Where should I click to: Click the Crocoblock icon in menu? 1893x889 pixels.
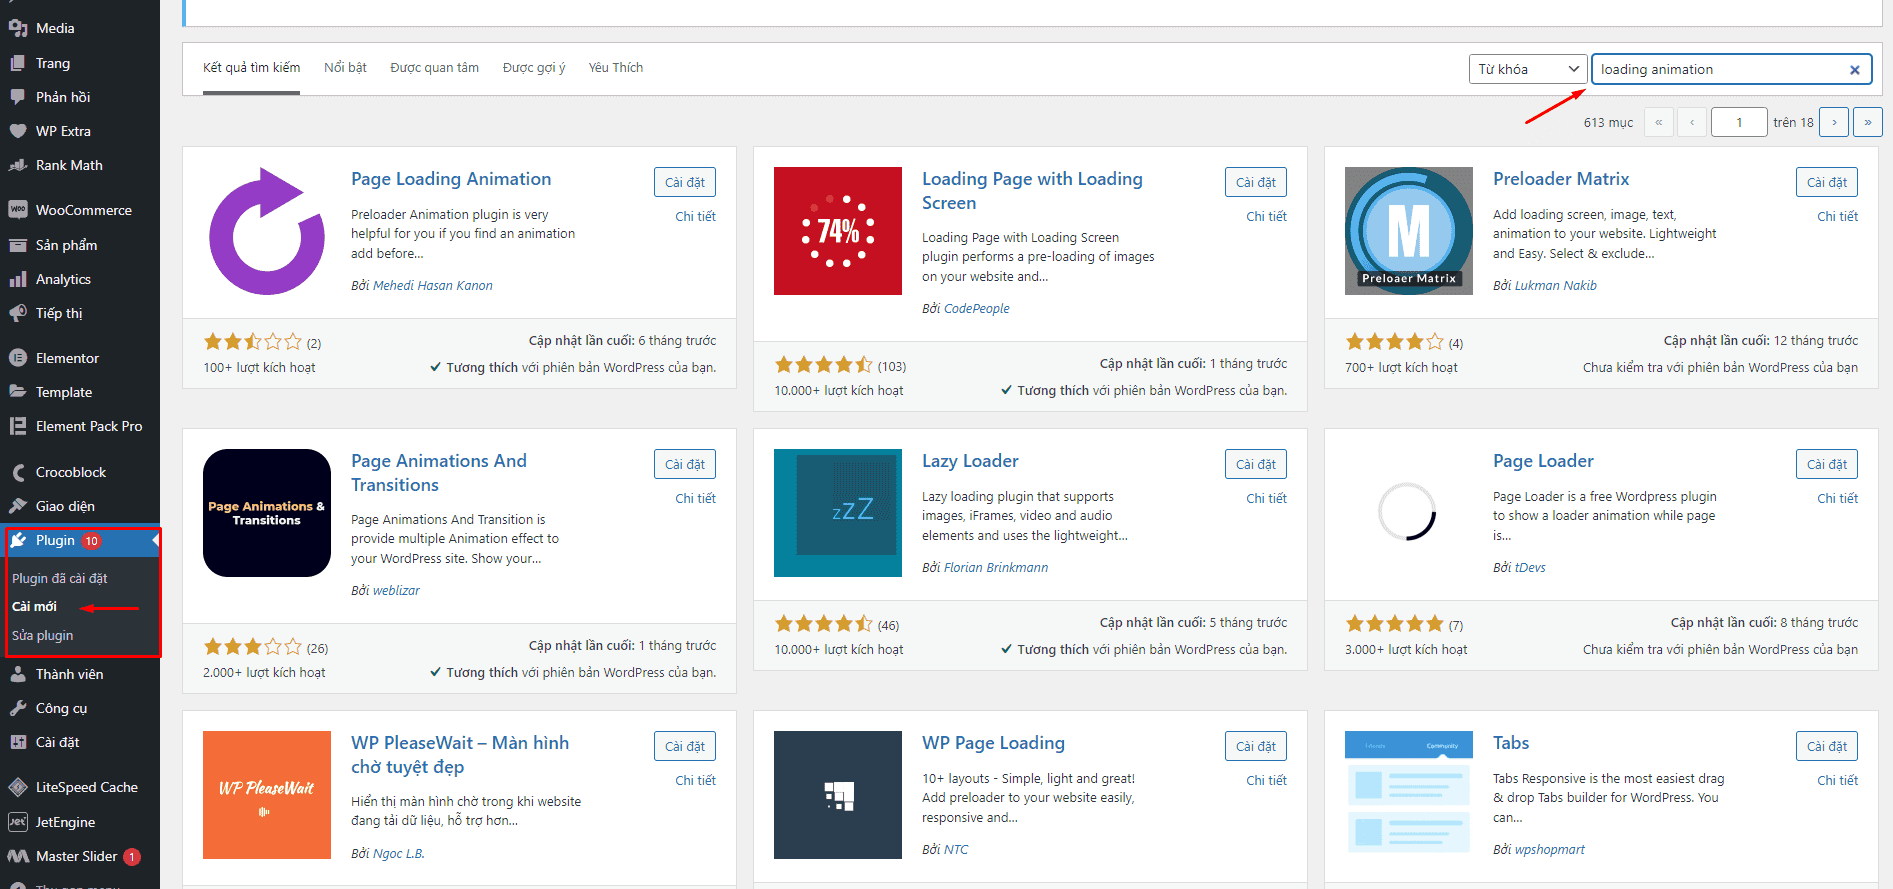coord(18,472)
